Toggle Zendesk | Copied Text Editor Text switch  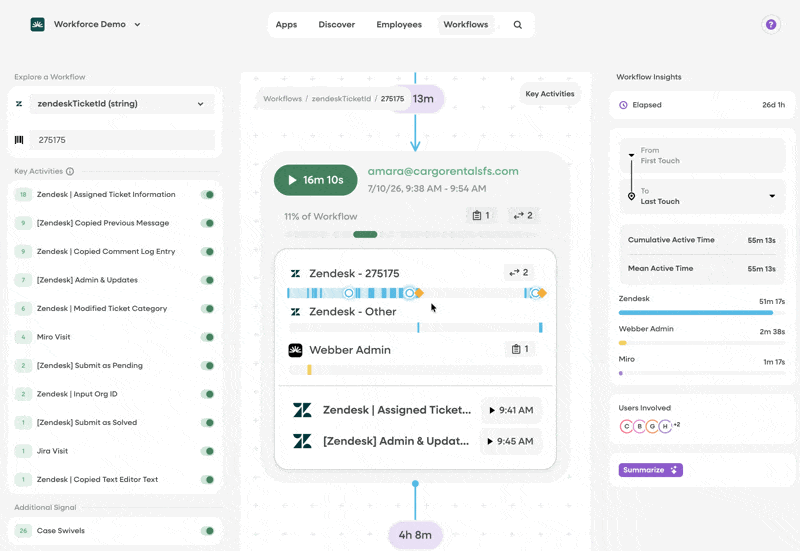click(207, 480)
